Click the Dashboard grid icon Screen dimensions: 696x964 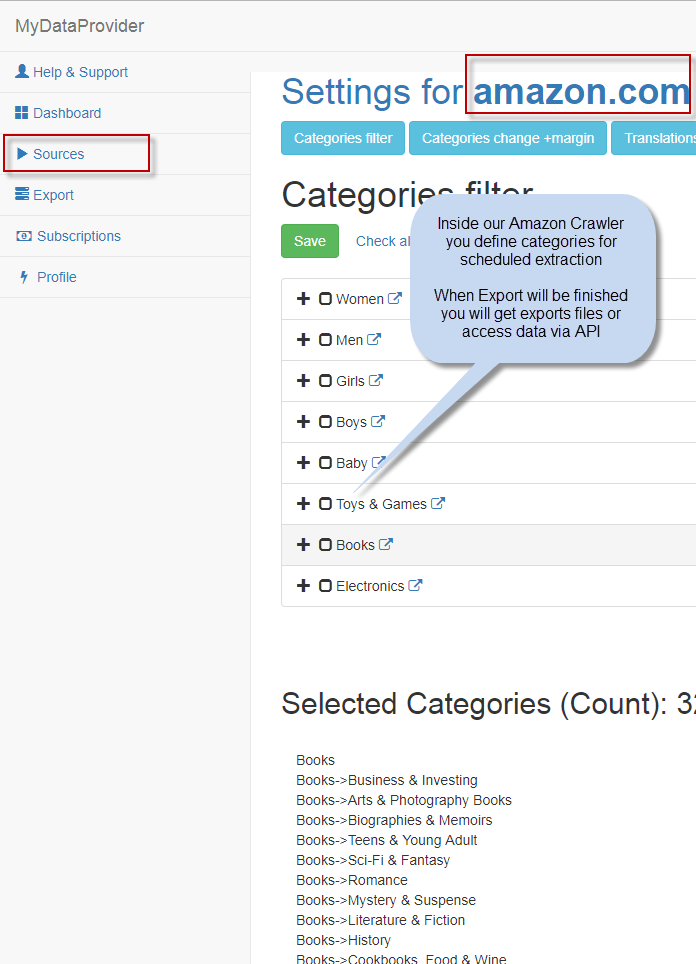[22, 113]
